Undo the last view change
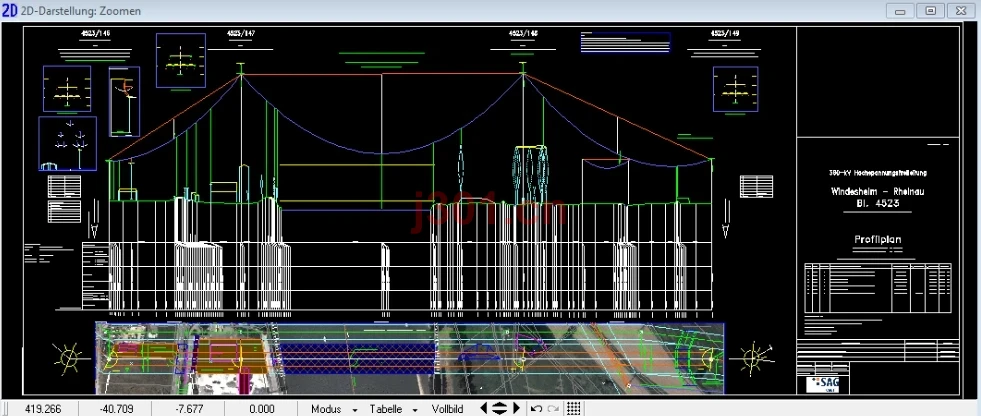981x416 pixels. click(536, 409)
